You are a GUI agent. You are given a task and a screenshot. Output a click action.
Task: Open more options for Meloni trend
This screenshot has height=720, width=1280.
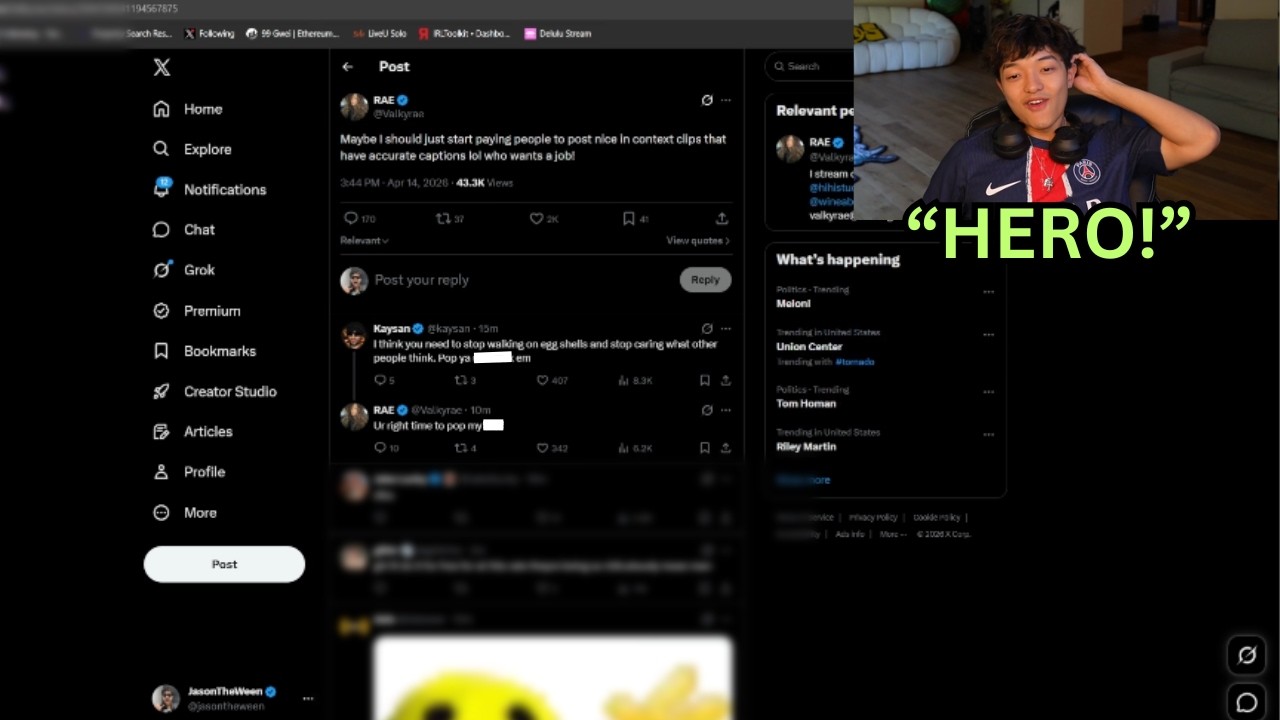coord(988,292)
